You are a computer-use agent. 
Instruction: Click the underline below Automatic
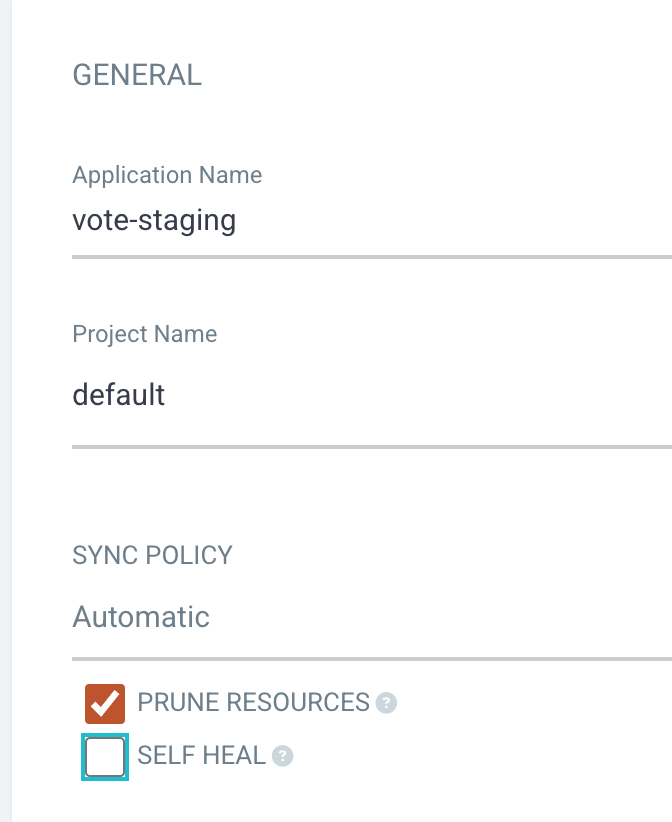tap(372, 659)
